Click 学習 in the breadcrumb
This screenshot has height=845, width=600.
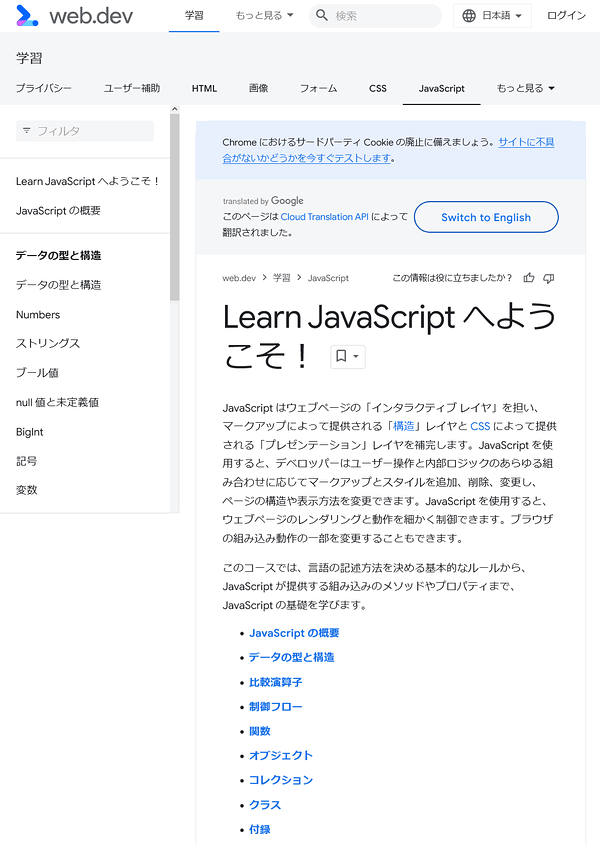click(x=281, y=278)
